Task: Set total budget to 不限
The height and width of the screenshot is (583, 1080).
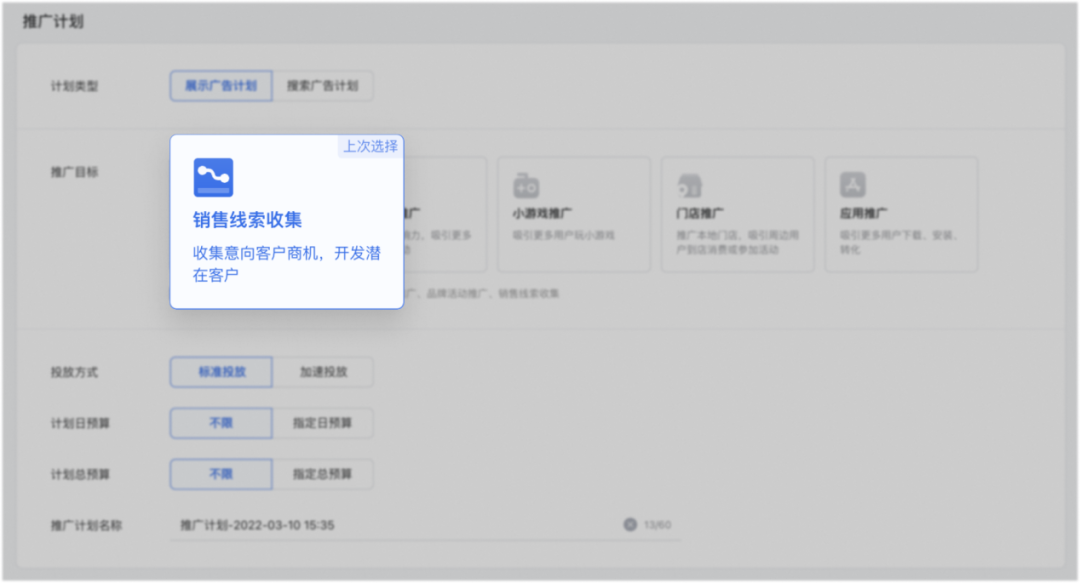Action: tap(221, 474)
